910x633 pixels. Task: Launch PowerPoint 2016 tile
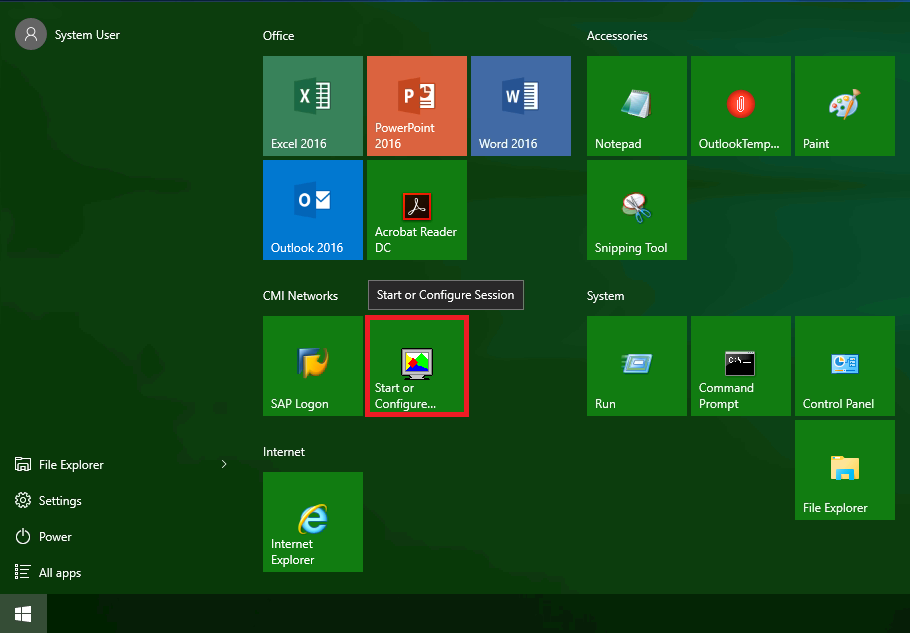pos(417,106)
